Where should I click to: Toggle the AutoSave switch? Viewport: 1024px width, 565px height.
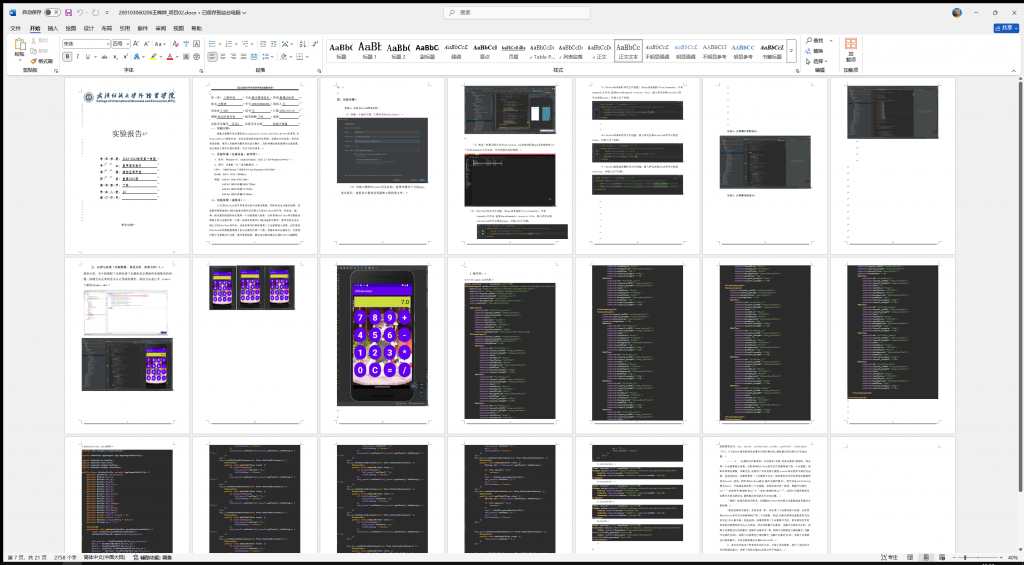[50, 13]
